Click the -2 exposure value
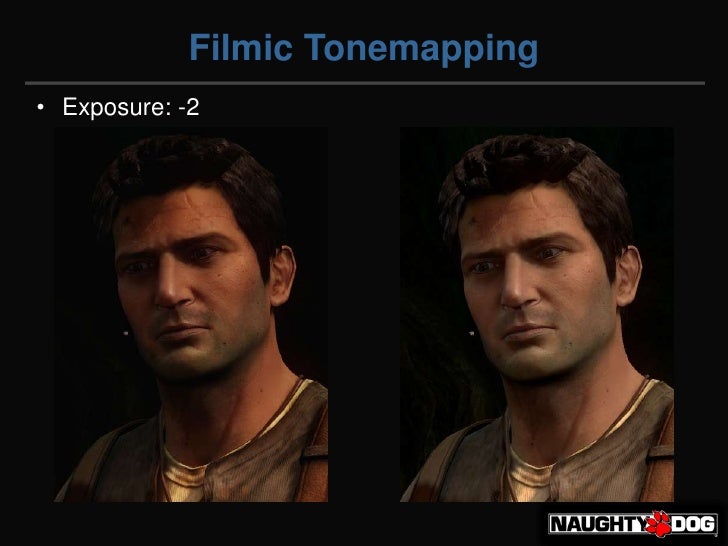728x546 pixels. pos(189,107)
